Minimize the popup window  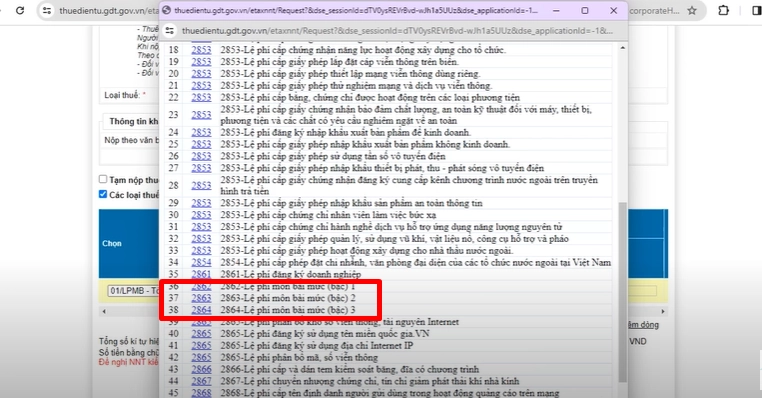pos(556,10)
